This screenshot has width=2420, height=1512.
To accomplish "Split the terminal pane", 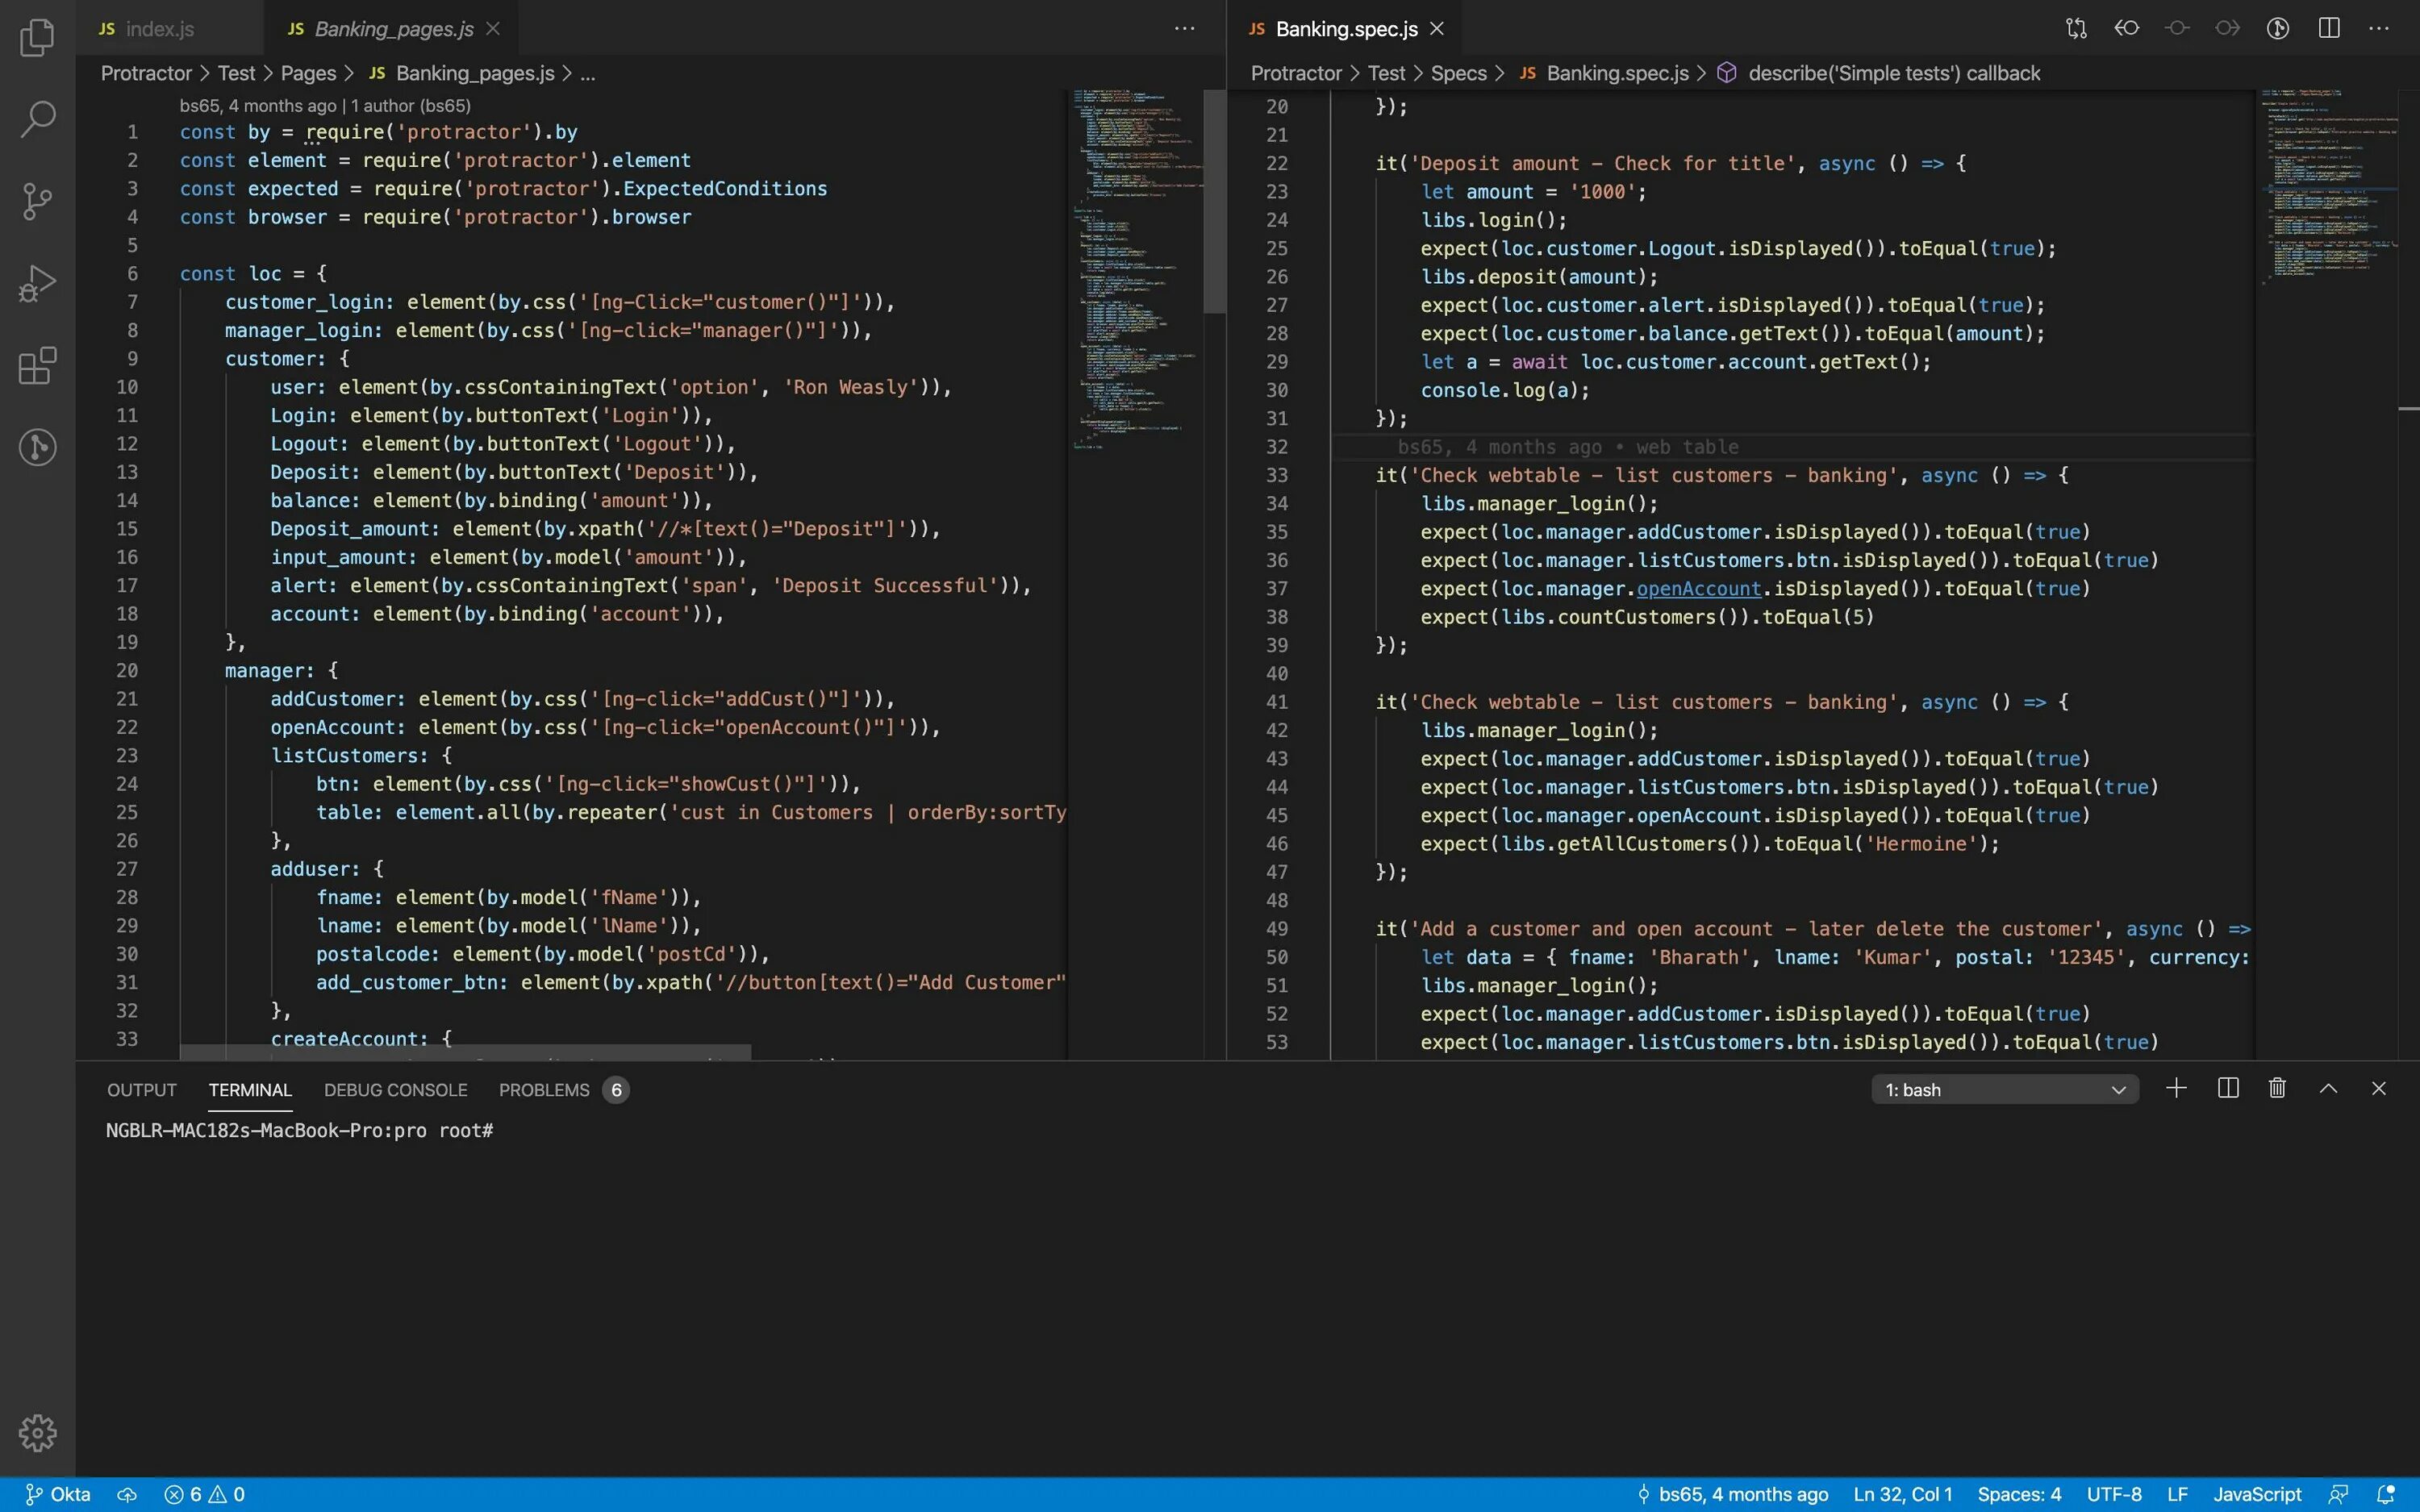I will 2227,1088.
